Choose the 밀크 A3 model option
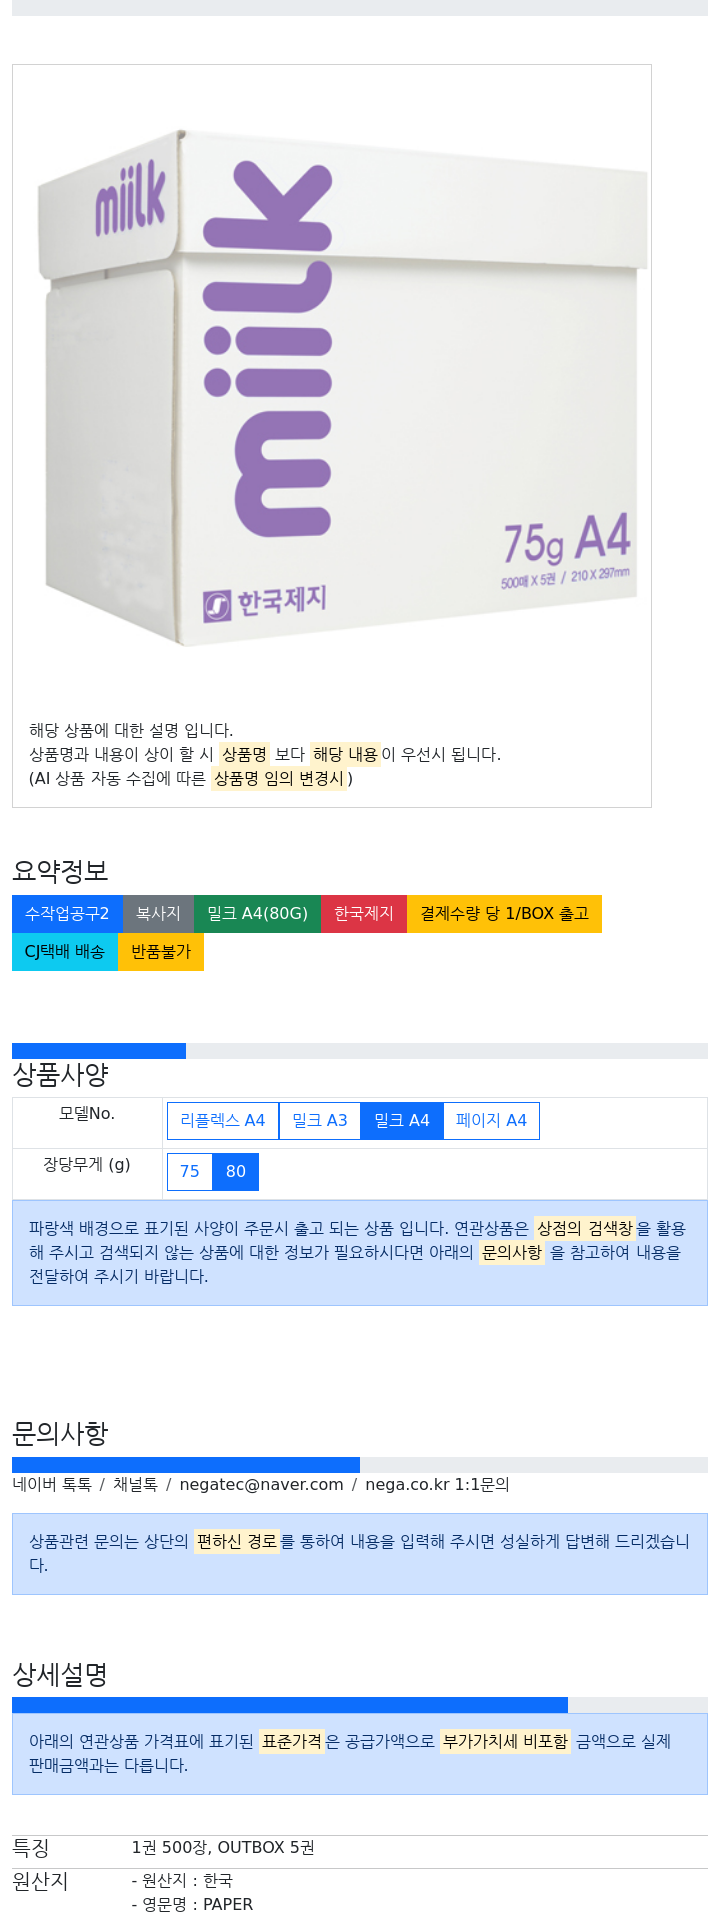The height and width of the screenshot is (1917, 720). point(320,1121)
